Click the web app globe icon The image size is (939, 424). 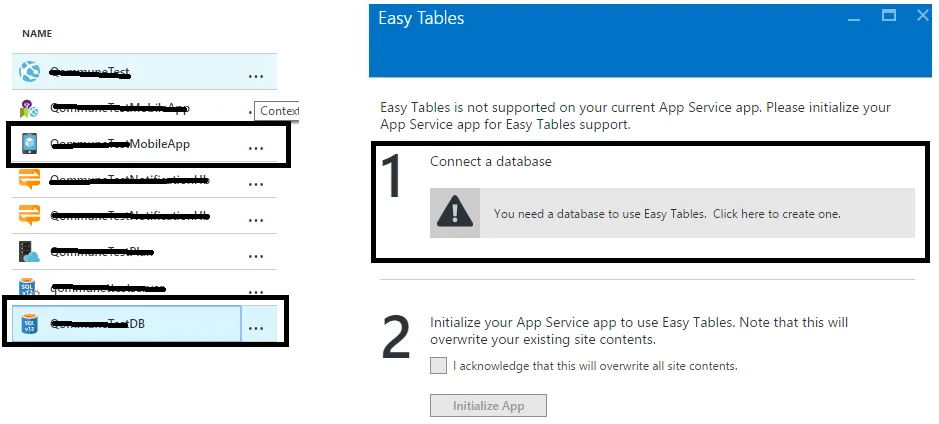click(29, 72)
